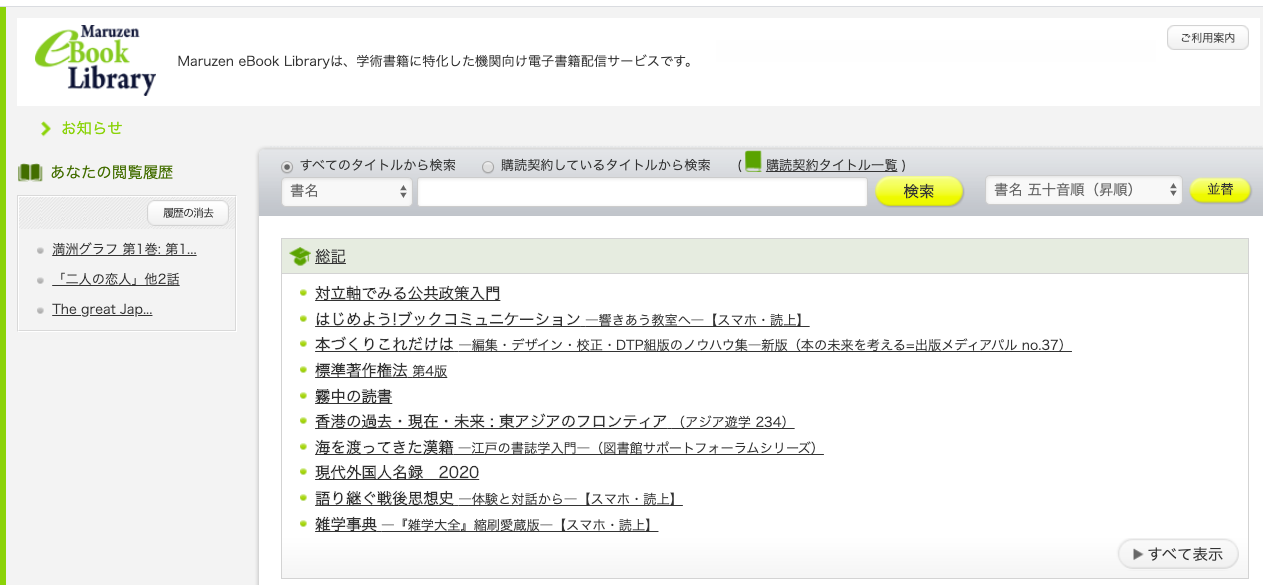
Task: Open the 書名 search field dropdown
Action: [347, 191]
